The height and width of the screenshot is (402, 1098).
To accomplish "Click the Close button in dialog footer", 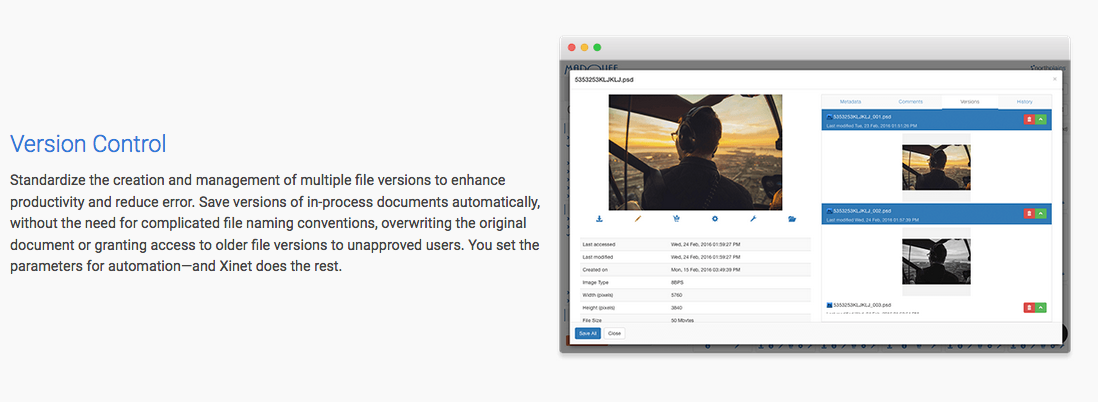I will 614,333.
